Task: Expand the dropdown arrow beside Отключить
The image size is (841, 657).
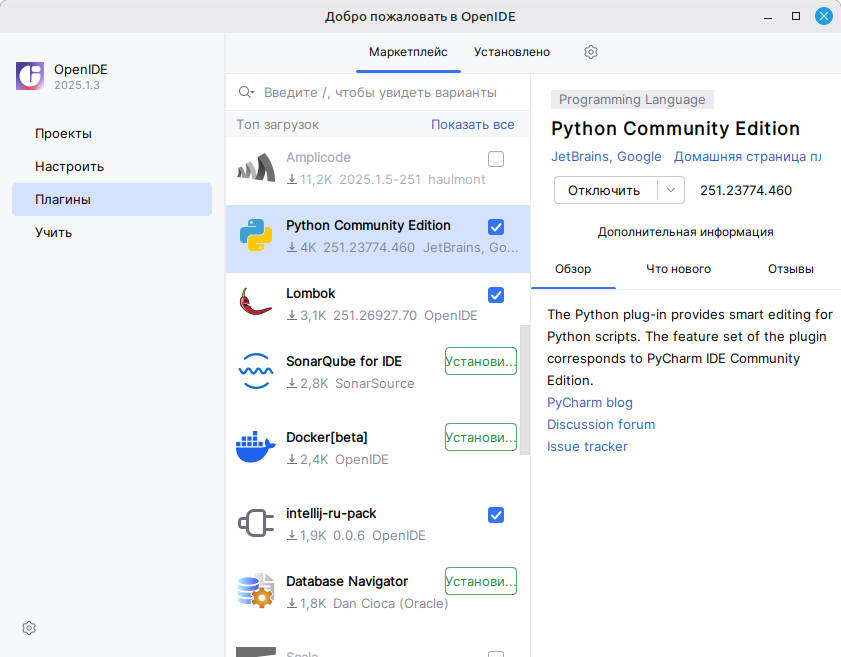Action: coord(670,190)
